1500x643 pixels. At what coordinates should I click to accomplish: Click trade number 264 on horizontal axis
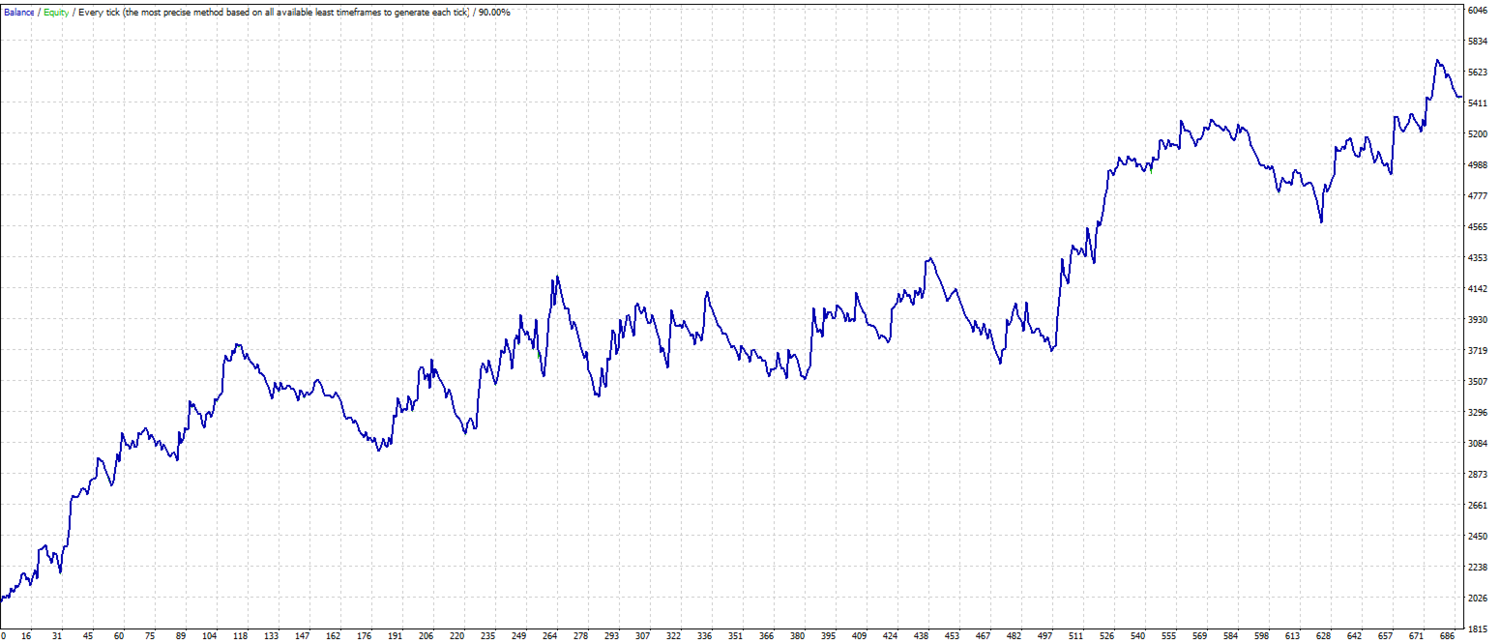[x=549, y=636]
